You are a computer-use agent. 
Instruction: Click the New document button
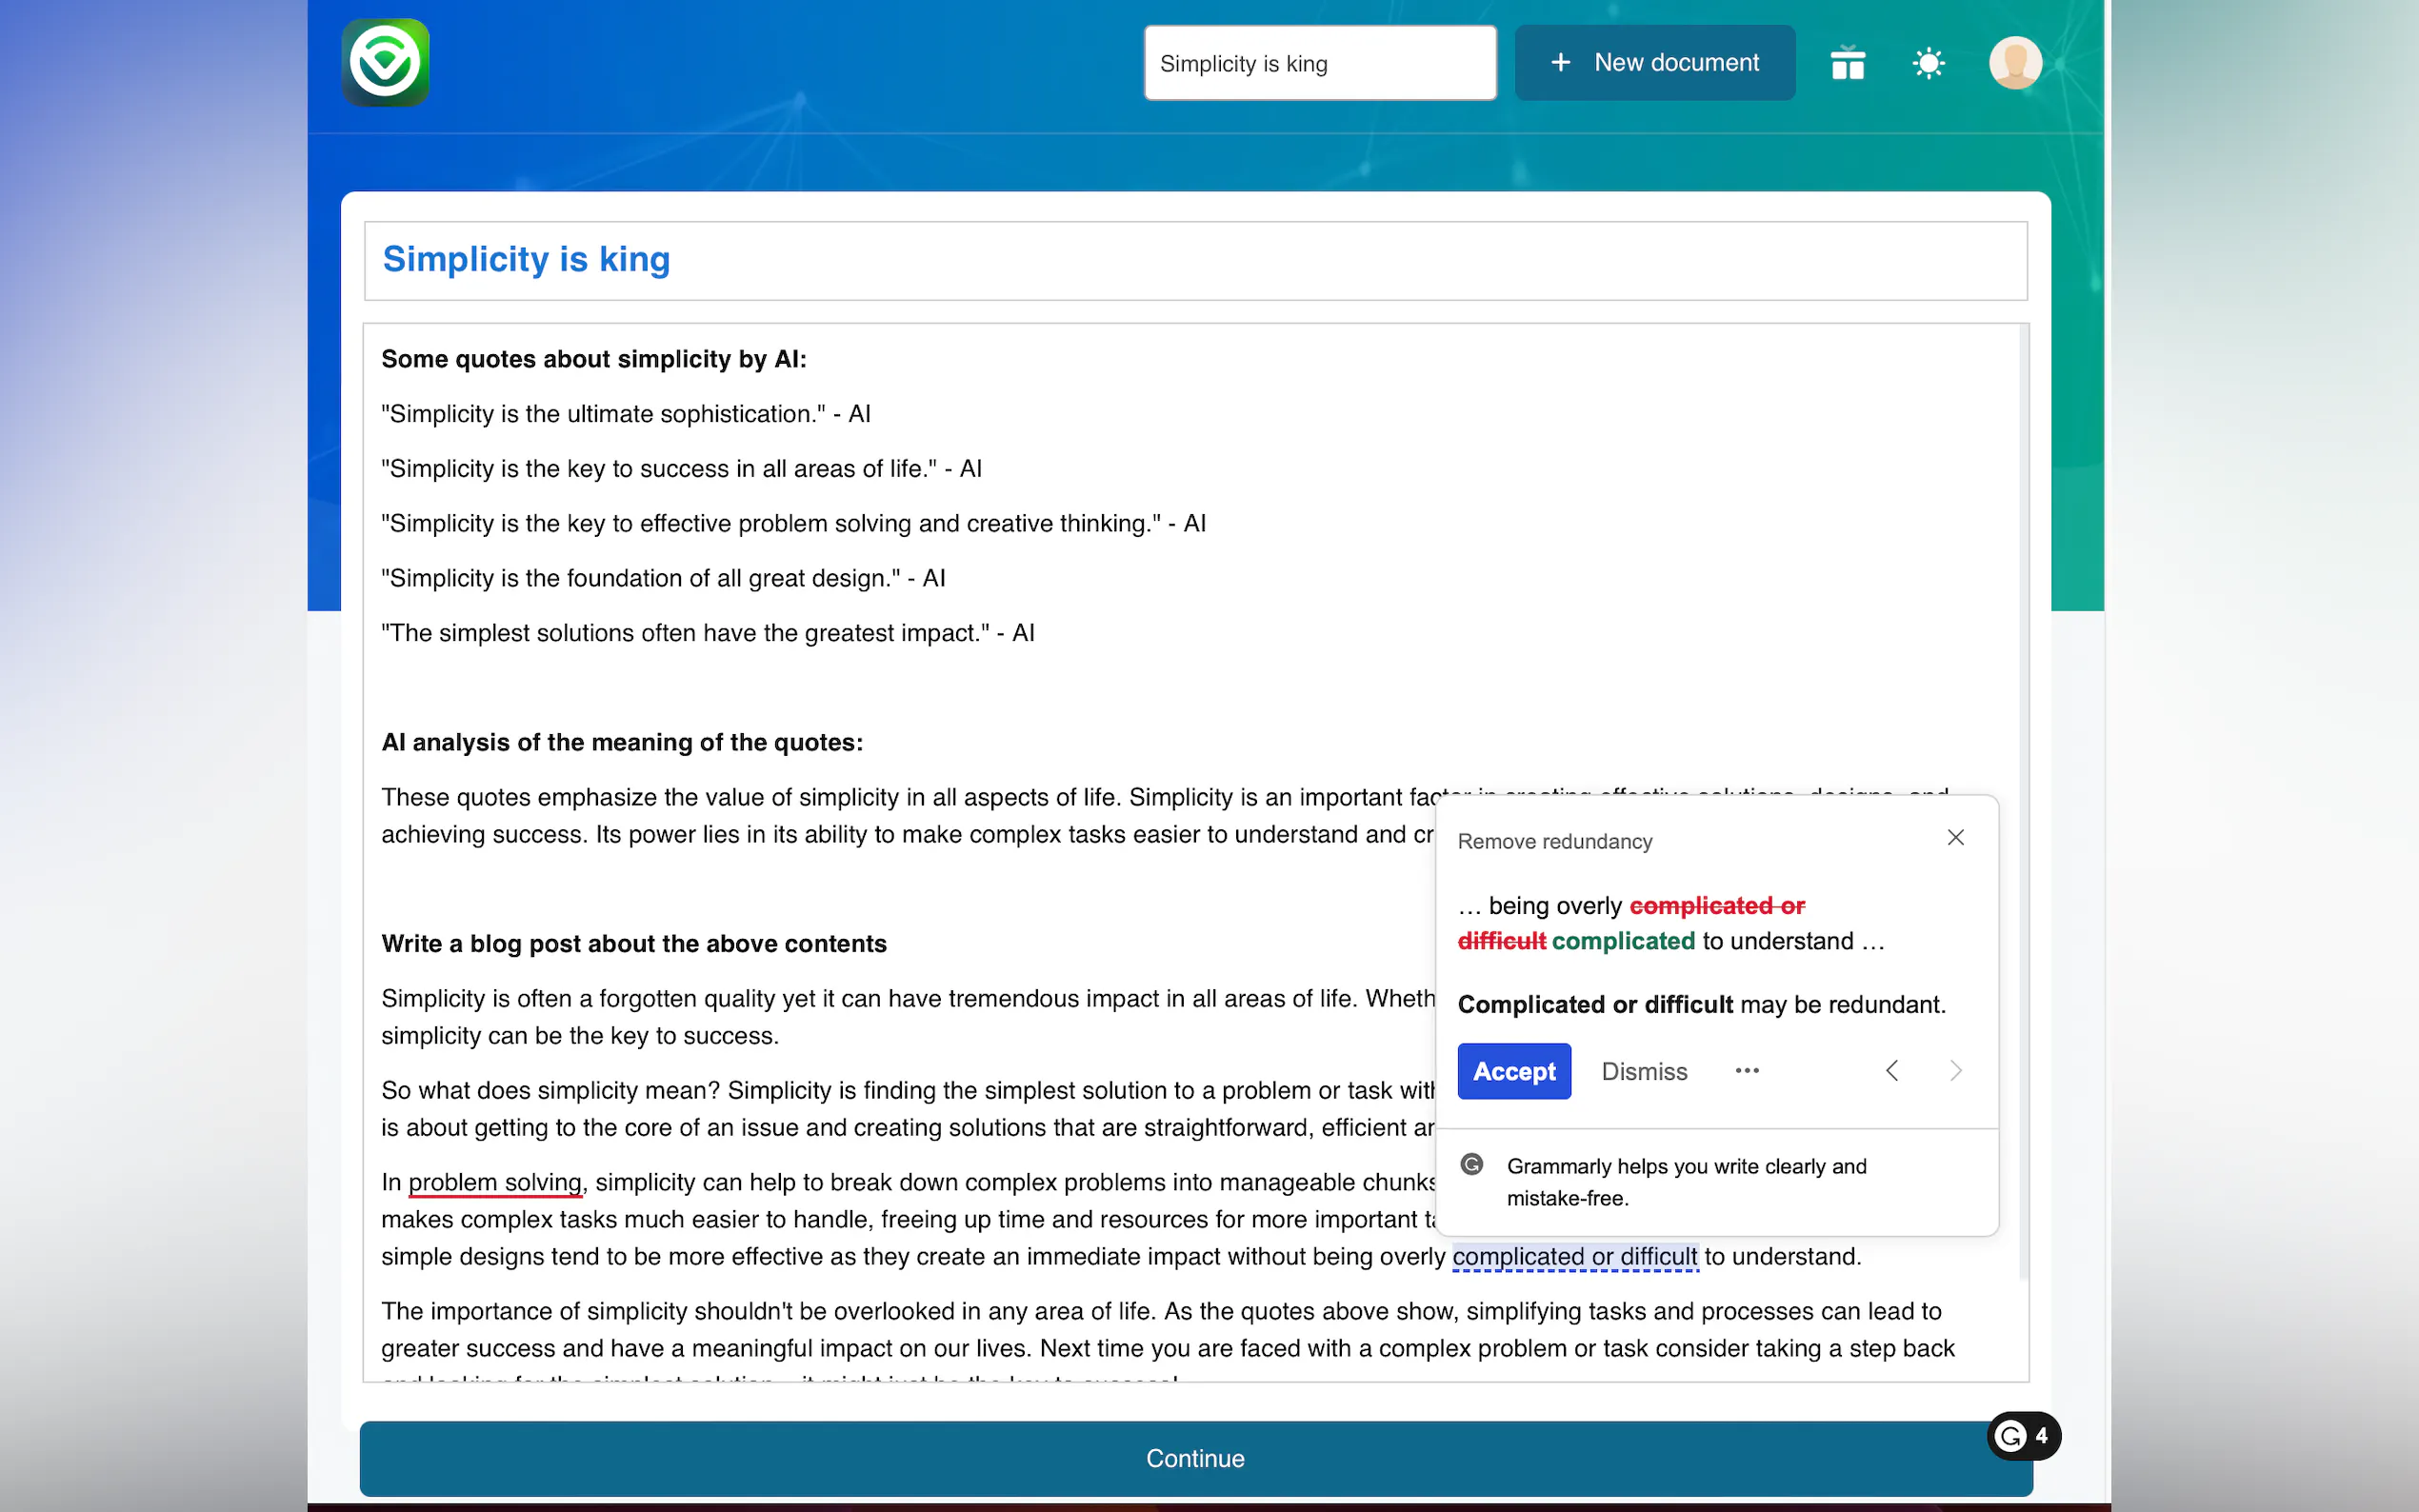click(1655, 63)
